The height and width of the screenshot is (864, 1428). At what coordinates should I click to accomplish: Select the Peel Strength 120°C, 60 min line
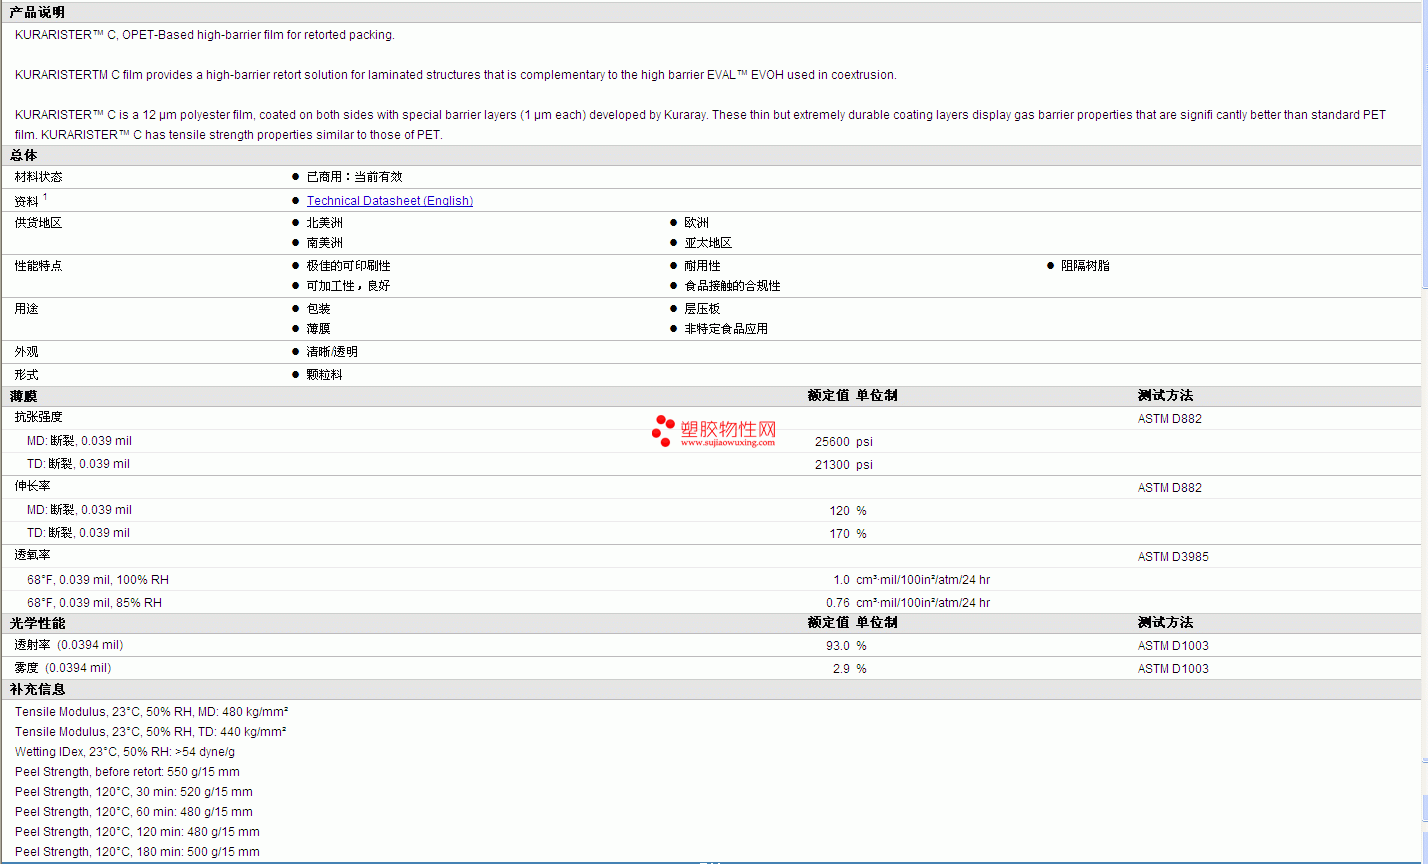pos(134,812)
